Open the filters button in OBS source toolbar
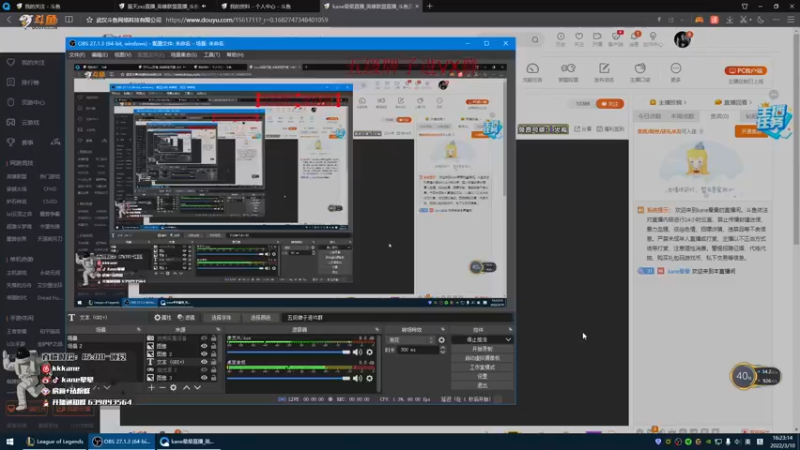800x450 pixels. click(186, 317)
